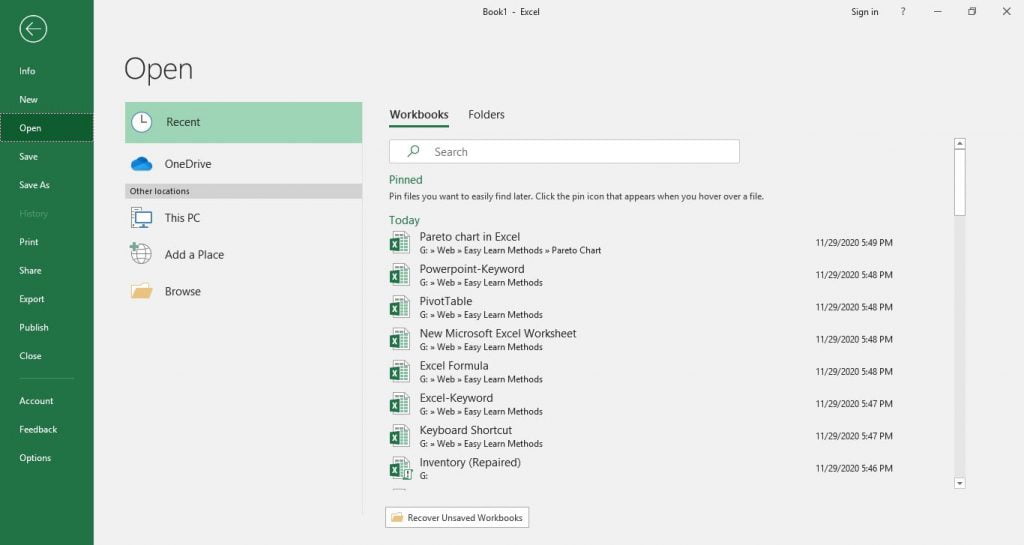The height and width of the screenshot is (545, 1024).
Task: Click the file list scrollbar thumb
Action: tap(959, 183)
